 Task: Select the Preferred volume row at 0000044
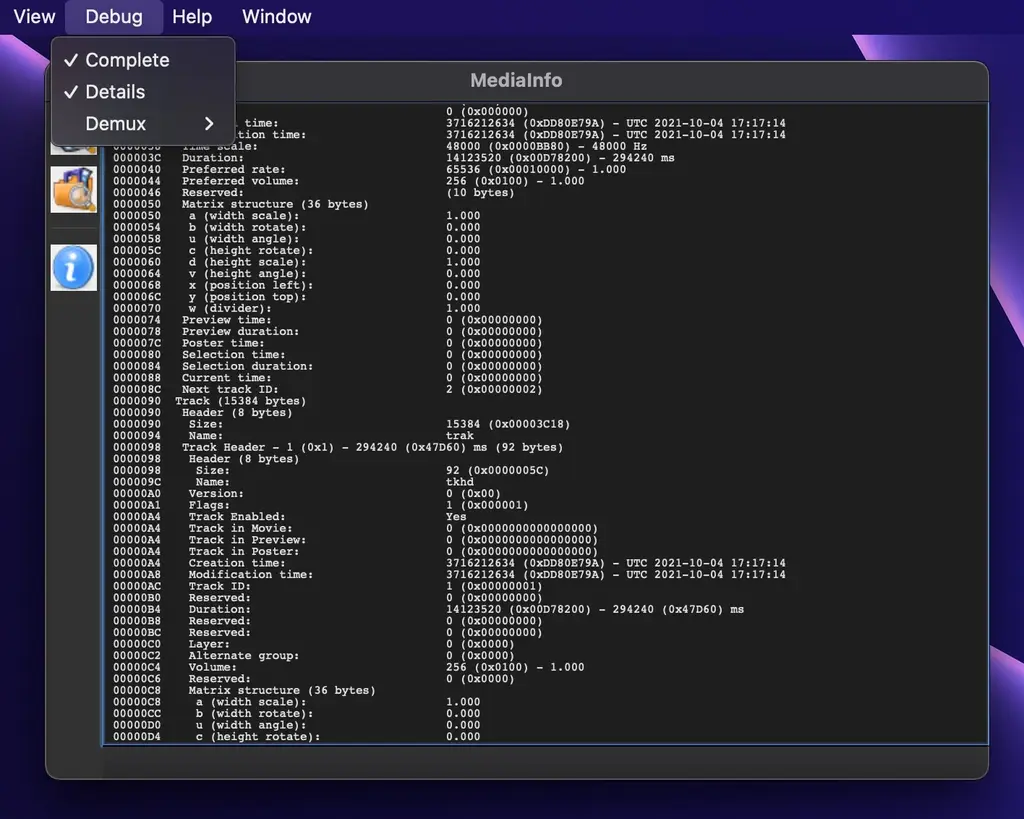[349, 182]
